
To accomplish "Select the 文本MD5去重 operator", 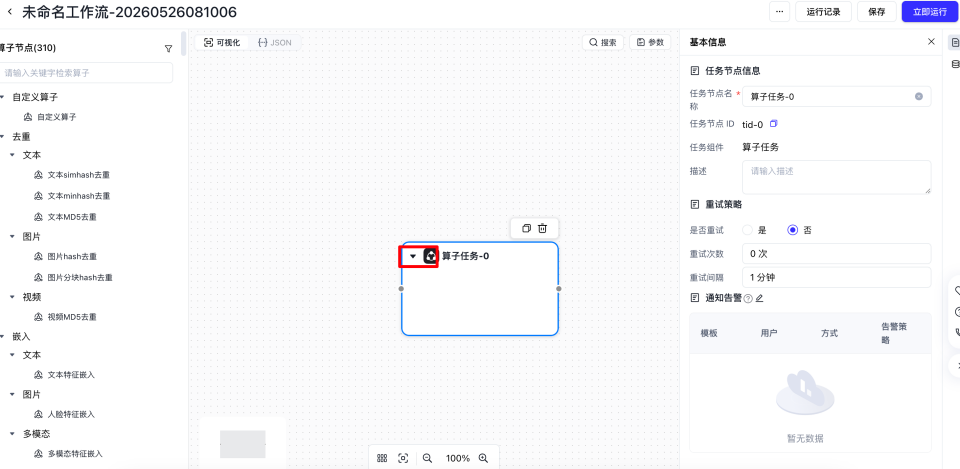I will pos(72,217).
